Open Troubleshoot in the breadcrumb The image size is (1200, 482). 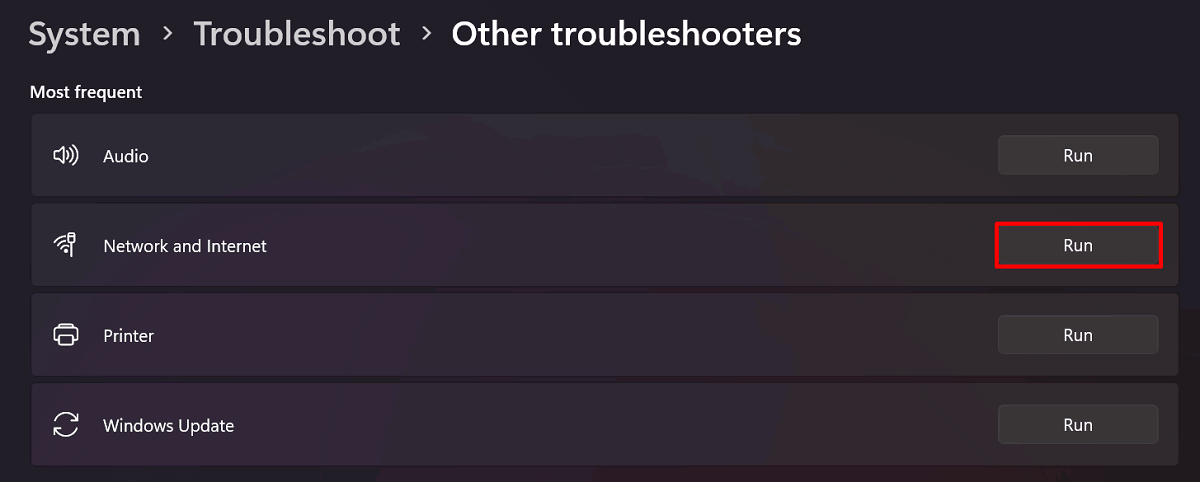(297, 35)
